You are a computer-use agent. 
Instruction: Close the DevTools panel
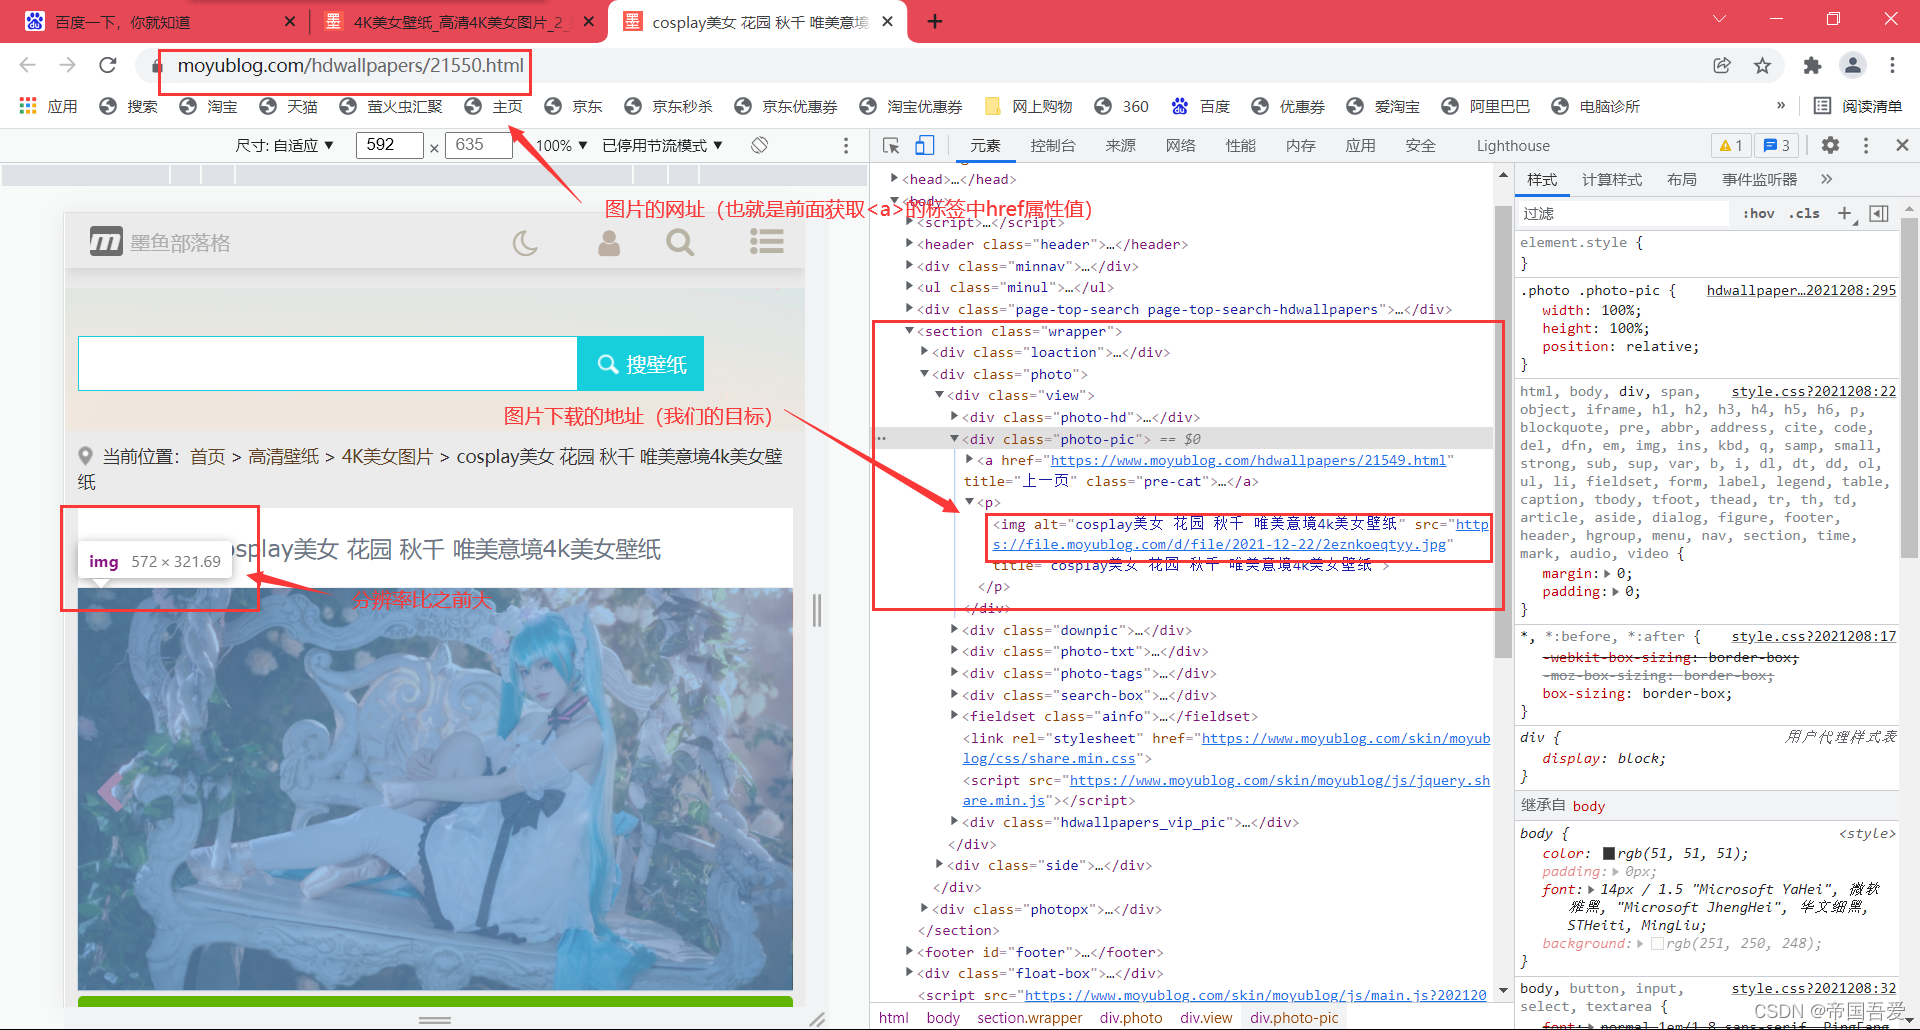click(x=1902, y=145)
